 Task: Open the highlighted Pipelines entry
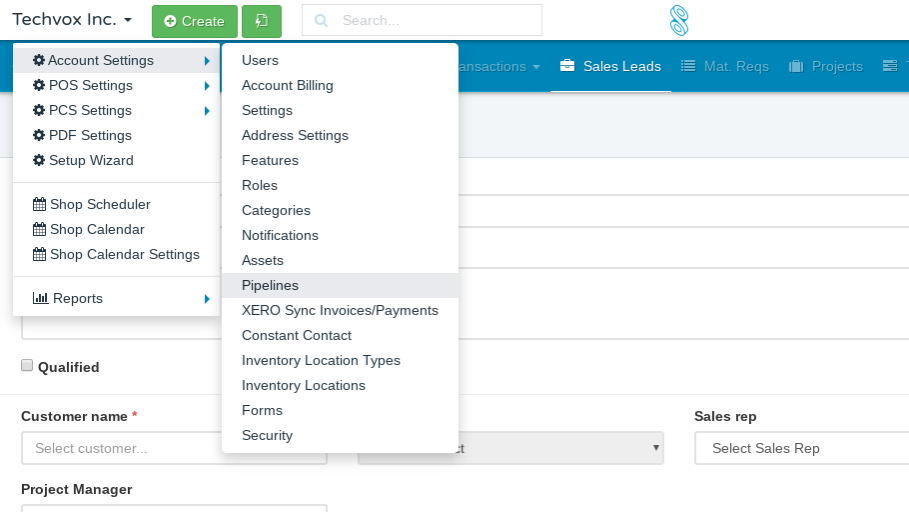340,285
